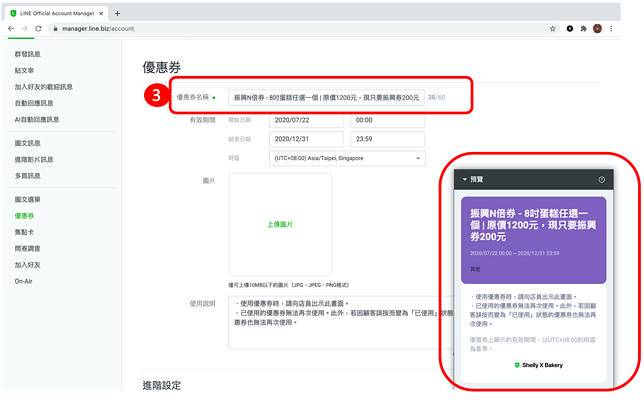Click the 使用說明 usage instructions text area

(330, 320)
